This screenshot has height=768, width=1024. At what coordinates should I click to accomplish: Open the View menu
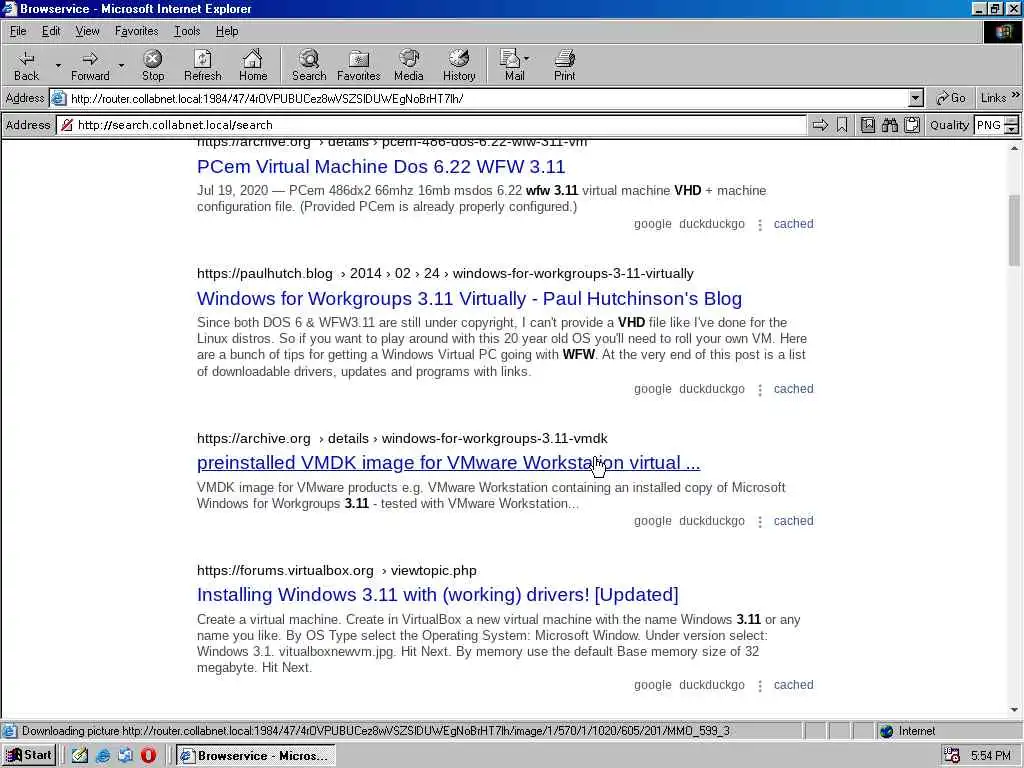87,31
